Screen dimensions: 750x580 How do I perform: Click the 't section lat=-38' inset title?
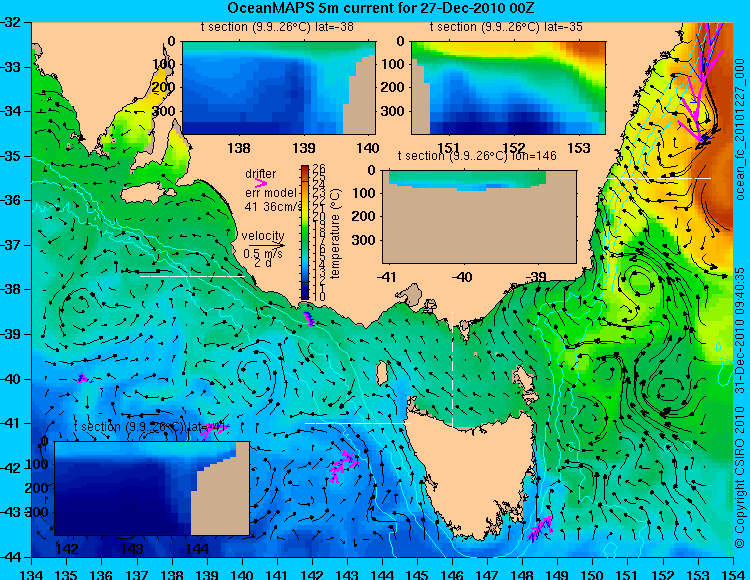click(277, 27)
